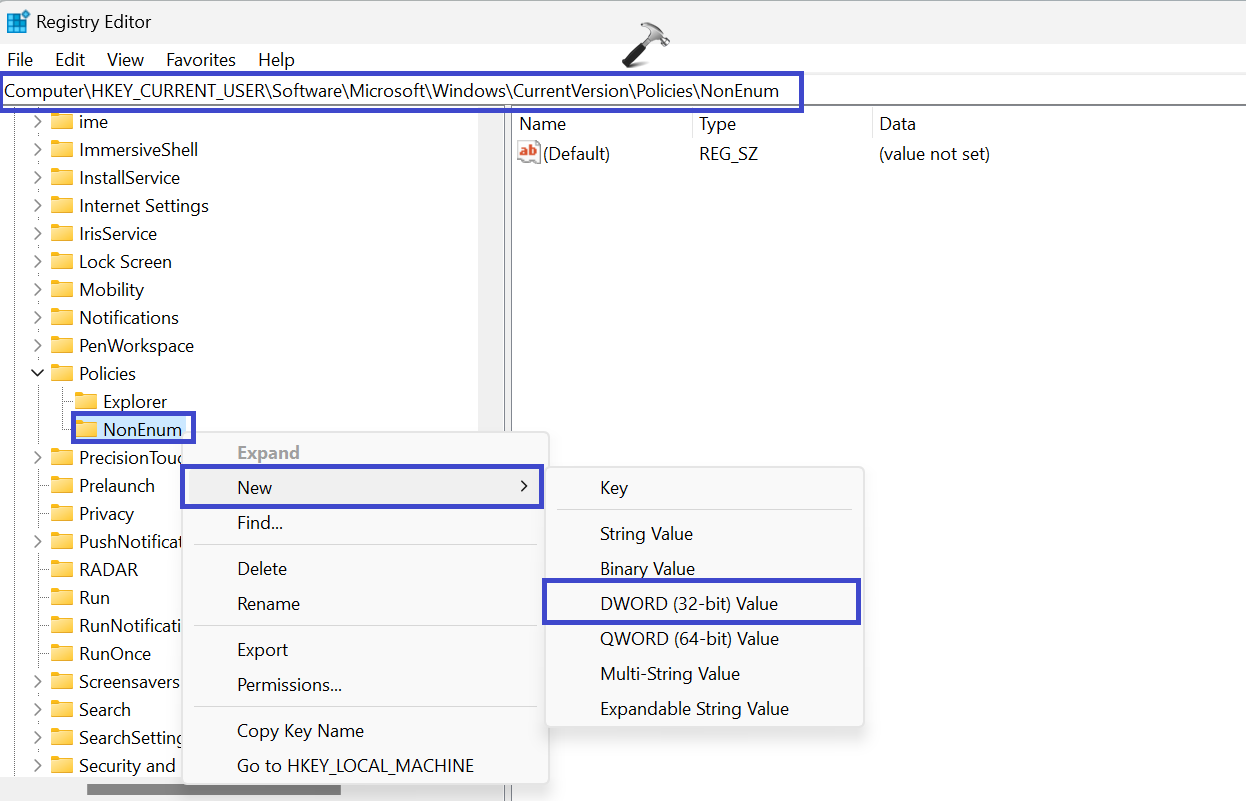Click the ImmersiveShell folder icon
This screenshot has width=1246, height=801.
[63, 150]
